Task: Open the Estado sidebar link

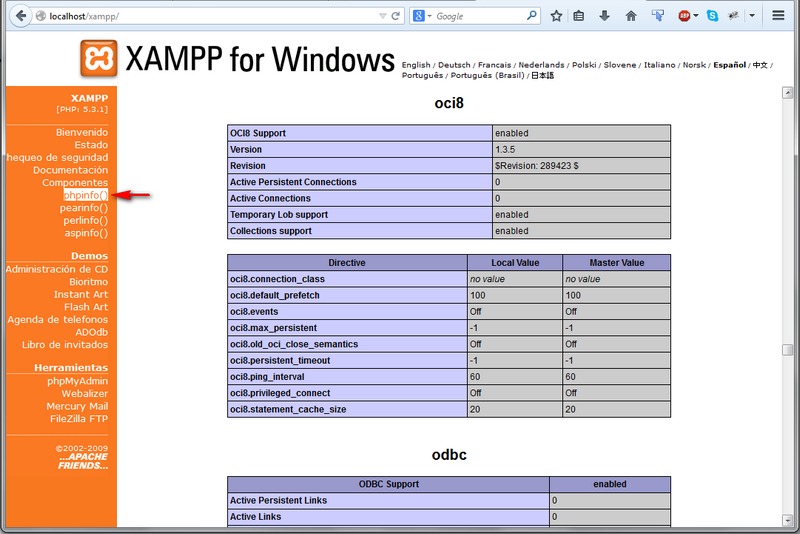Action: click(91, 145)
